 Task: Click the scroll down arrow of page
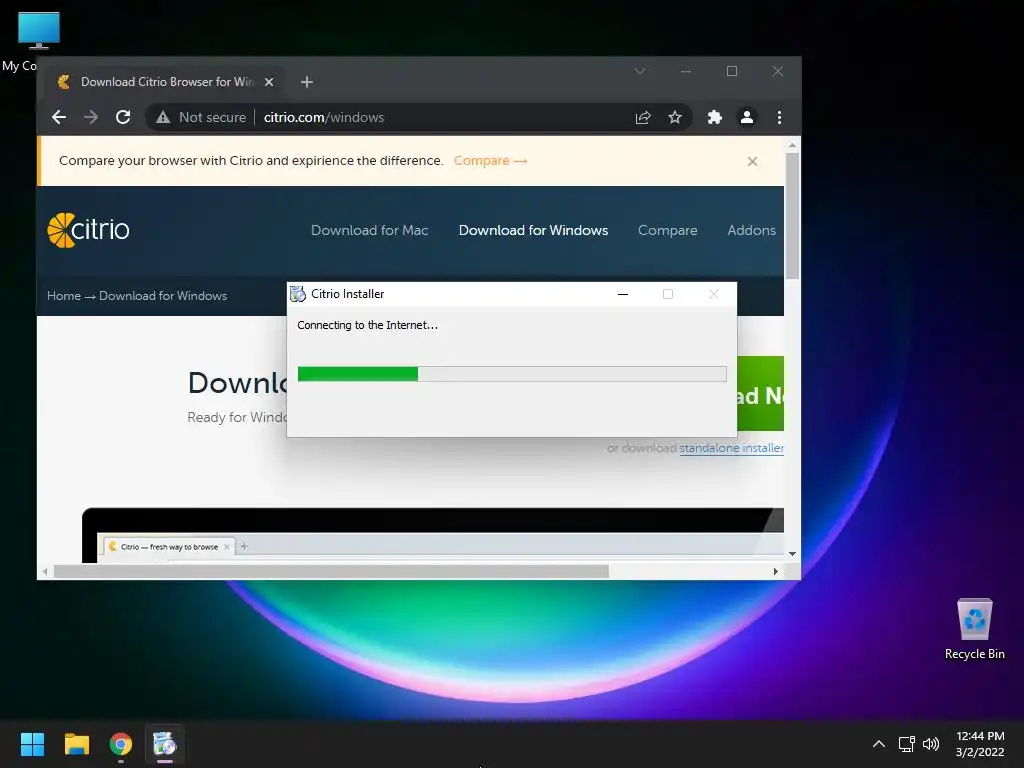tap(792, 554)
